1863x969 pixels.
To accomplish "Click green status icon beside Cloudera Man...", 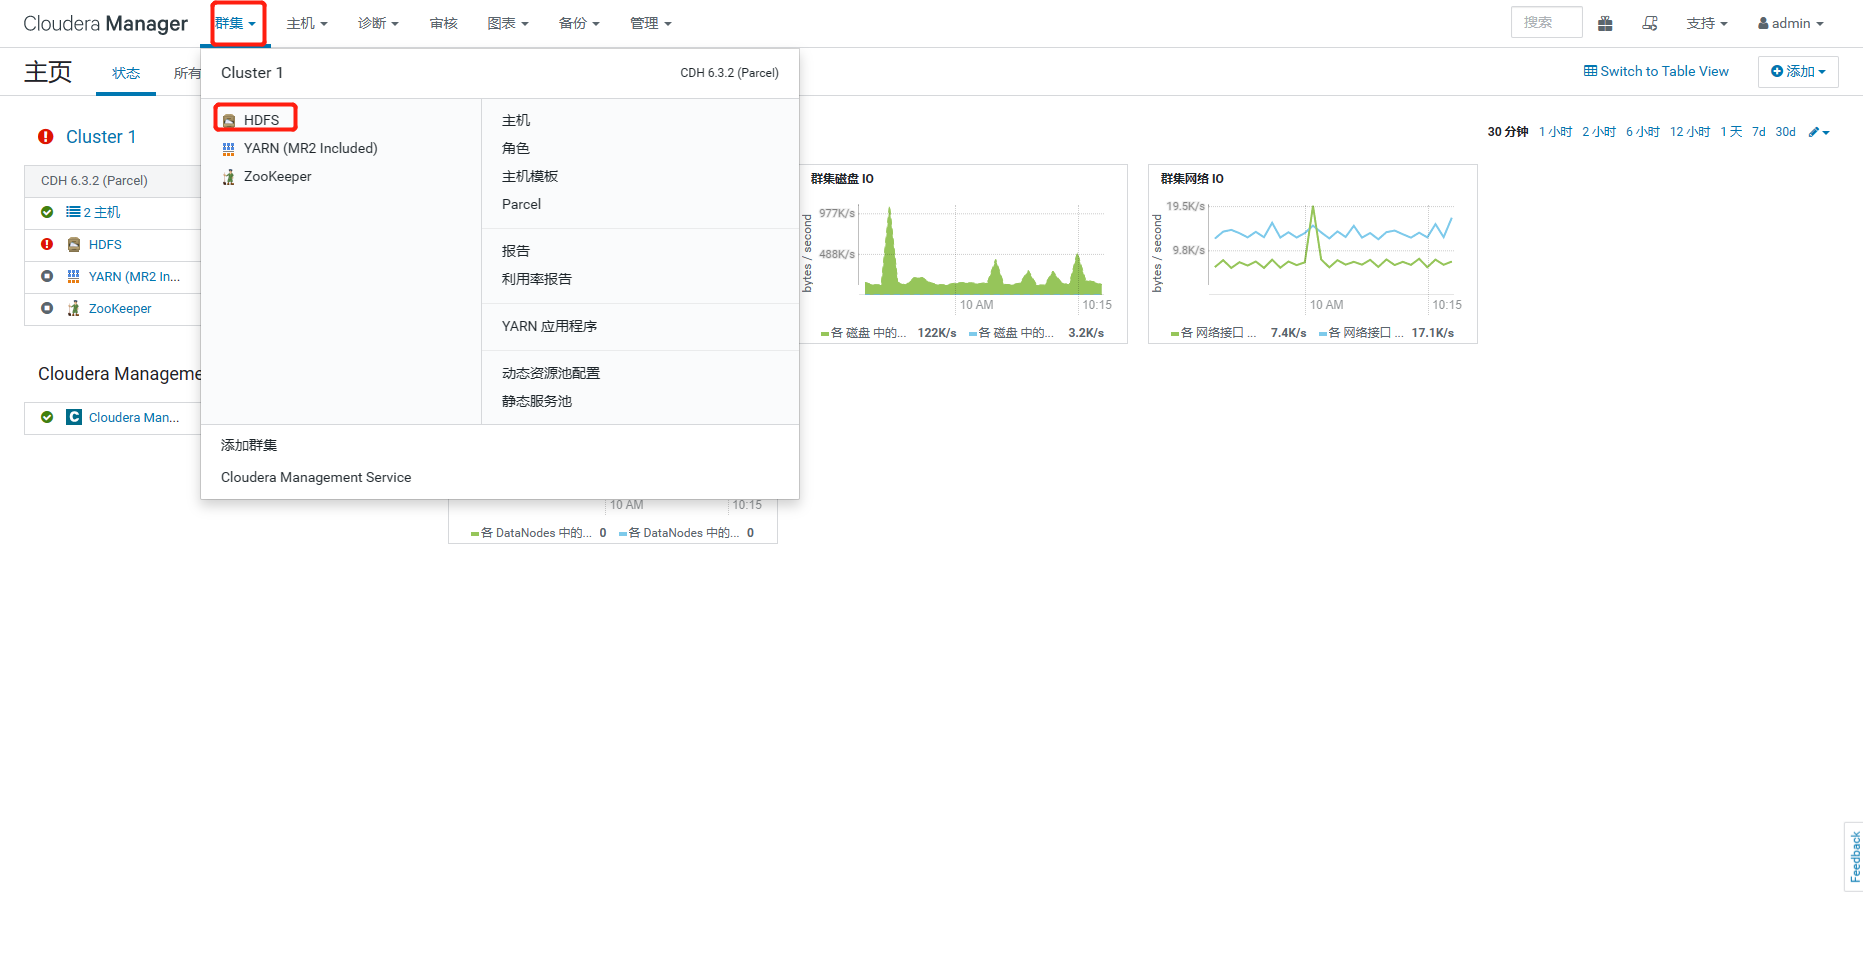I will click(x=47, y=417).
